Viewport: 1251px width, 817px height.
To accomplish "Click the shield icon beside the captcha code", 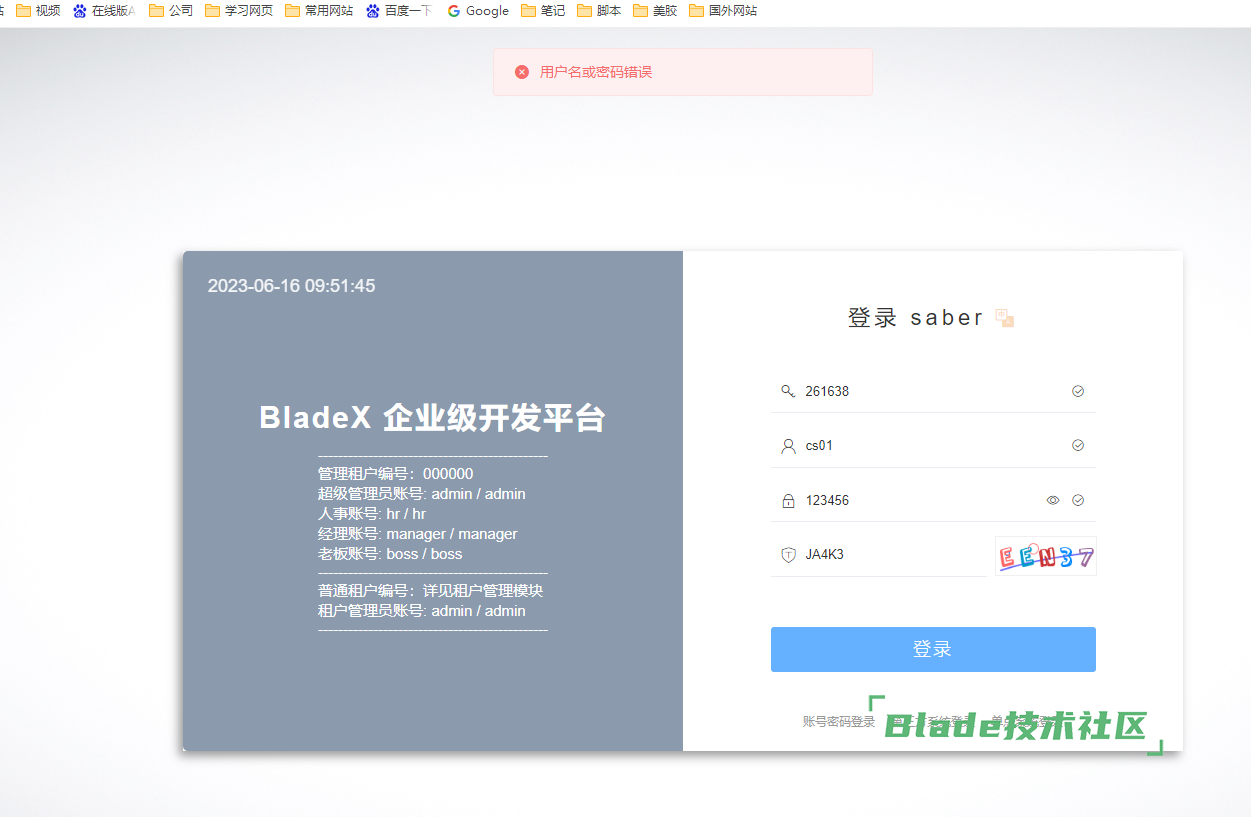I will pyautogui.click(x=788, y=555).
